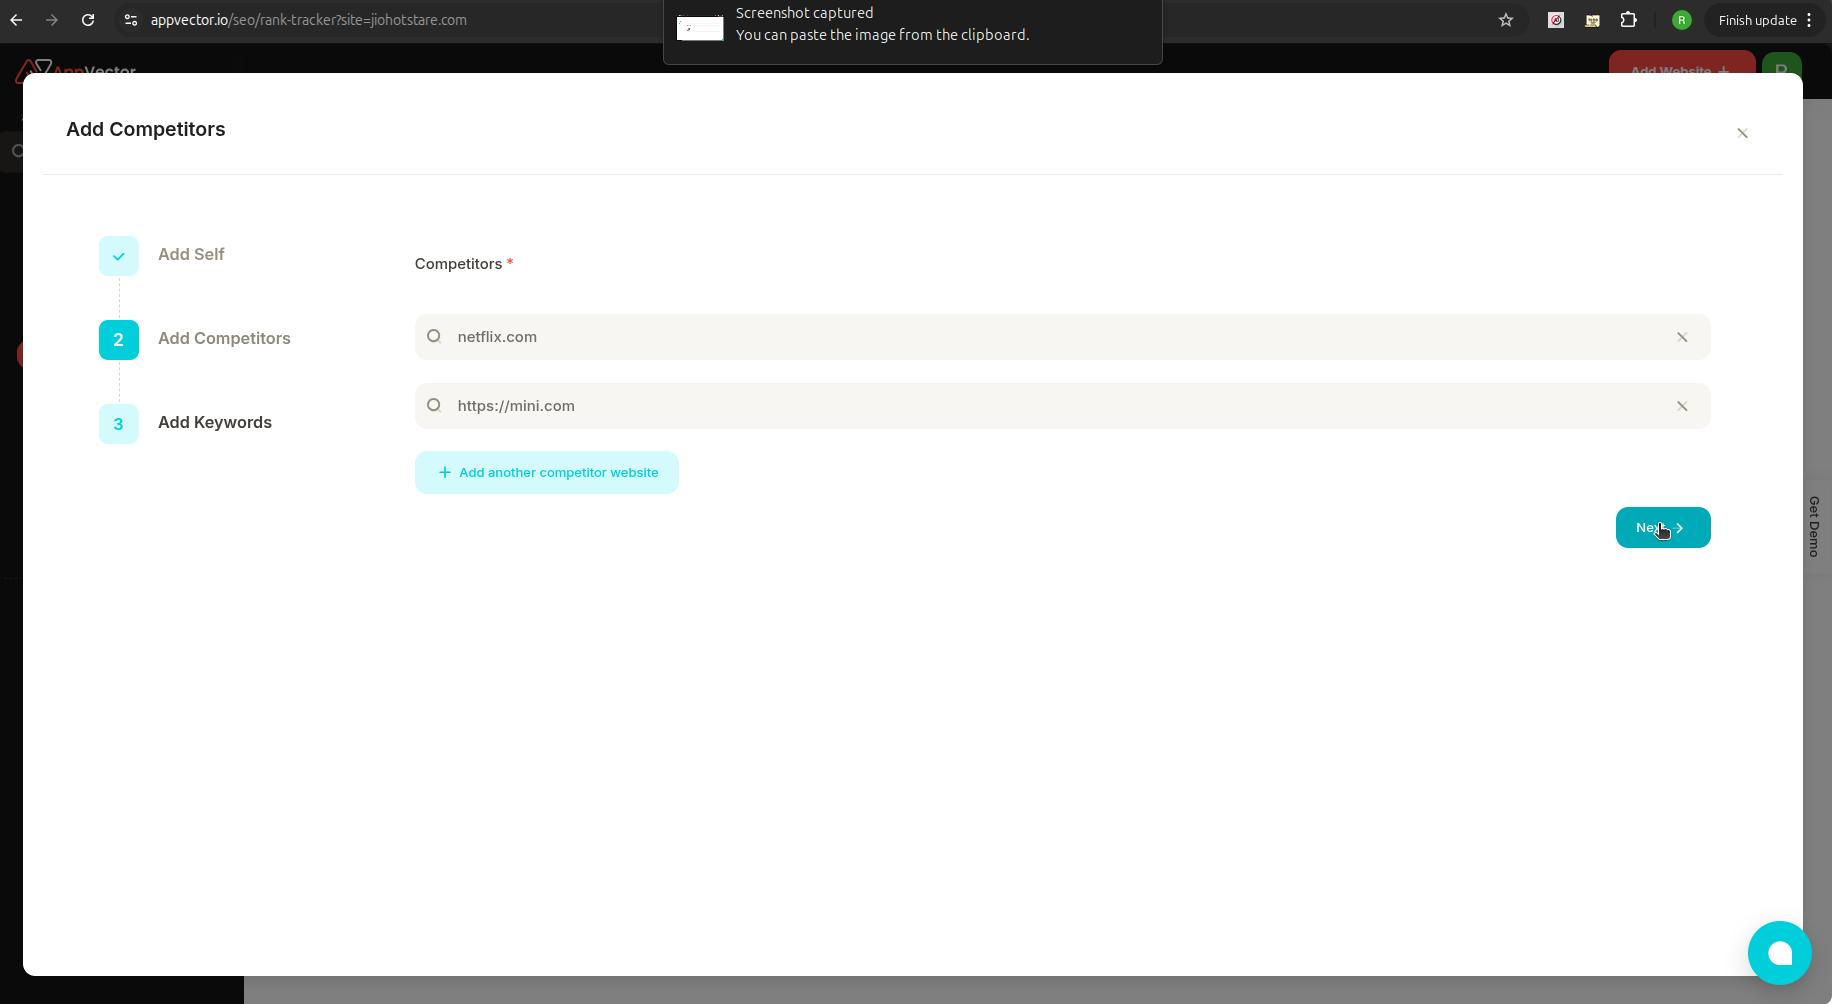The height and width of the screenshot is (1004, 1832).
Task: Toggle the bookmark star for this page
Action: coord(1506,20)
